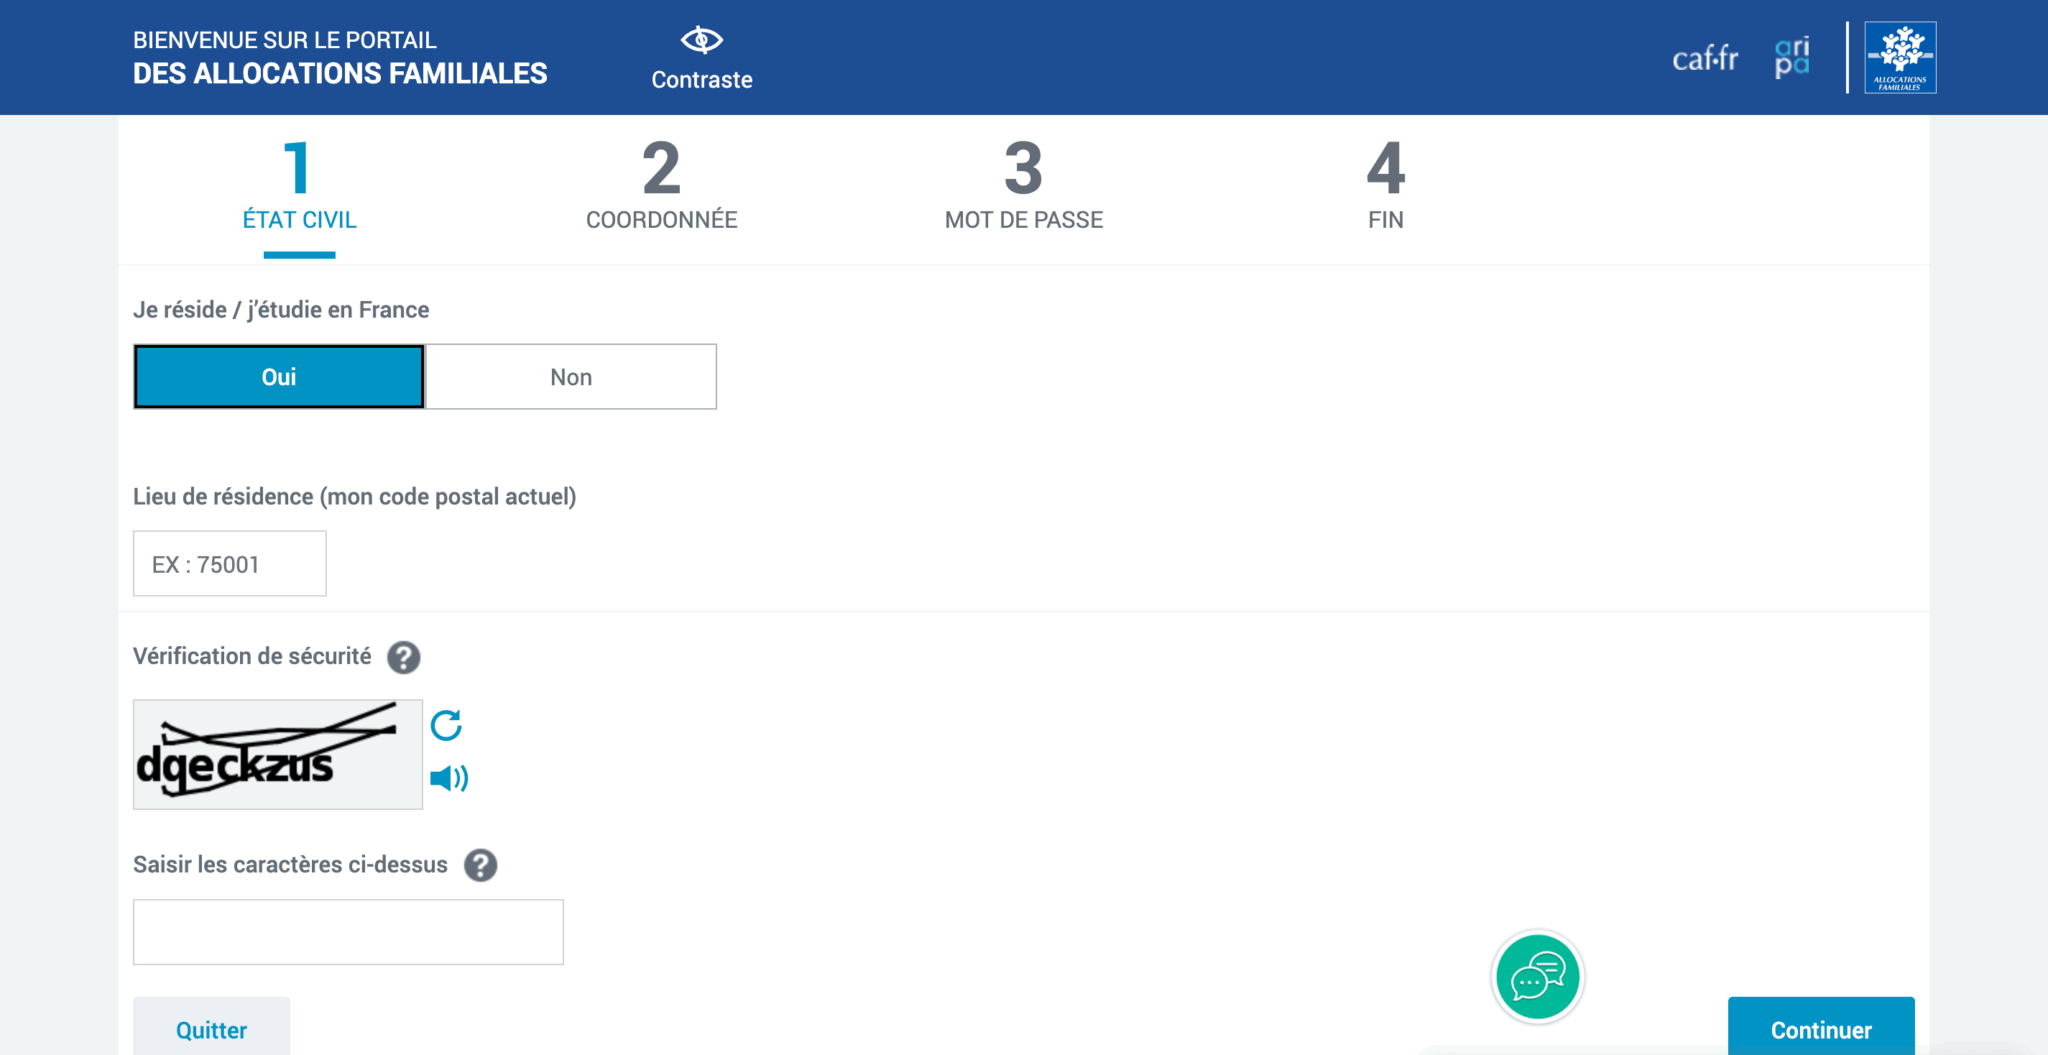The height and width of the screenshot is (1055, 2048).
Task: Select Non for residing in France
Action: tap(571, 377)
